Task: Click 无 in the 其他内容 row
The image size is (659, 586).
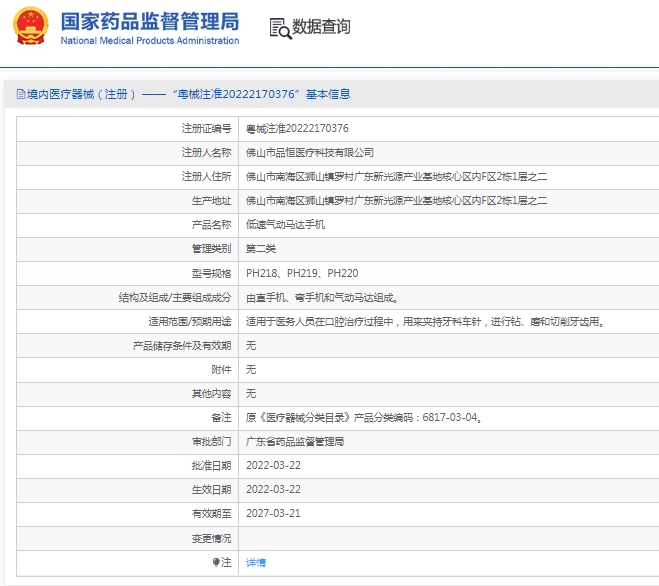Action: (x=251, y=393)
